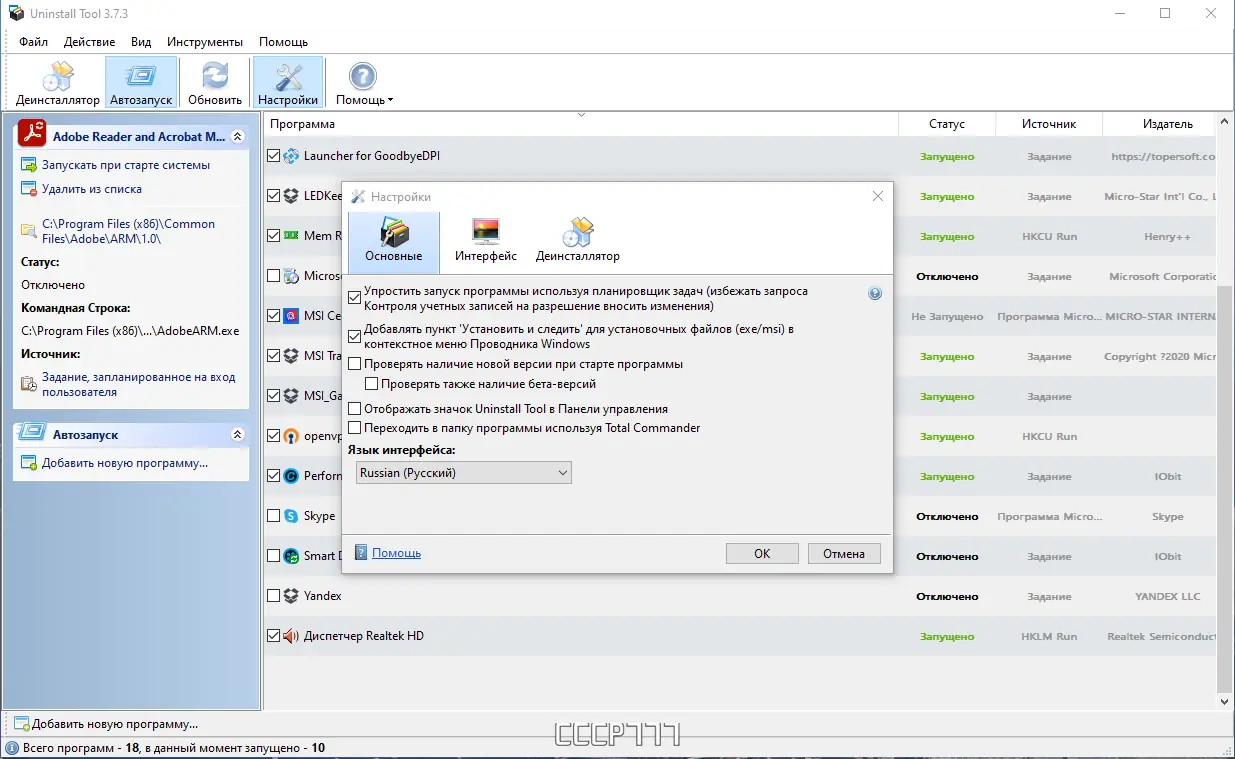Open the Помощь link in dialog
1235x759 pixels.
point(396,553)
